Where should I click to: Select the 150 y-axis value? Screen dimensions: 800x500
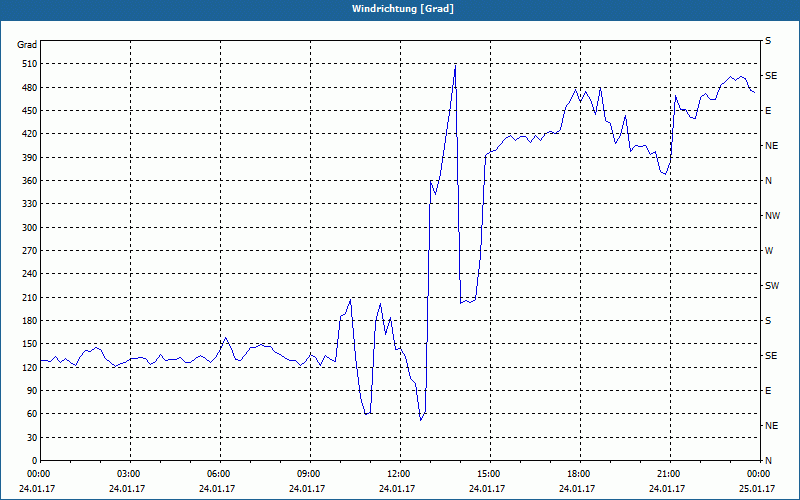pos(30,344)
